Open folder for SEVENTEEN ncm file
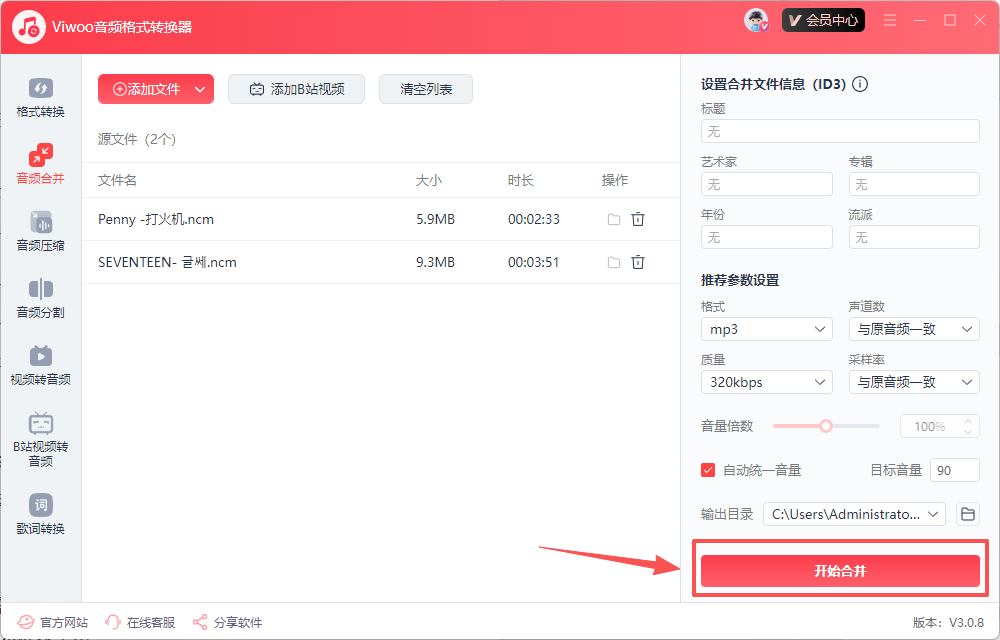Viewport: 1000px width, 640px height. [x=614, y=262]
